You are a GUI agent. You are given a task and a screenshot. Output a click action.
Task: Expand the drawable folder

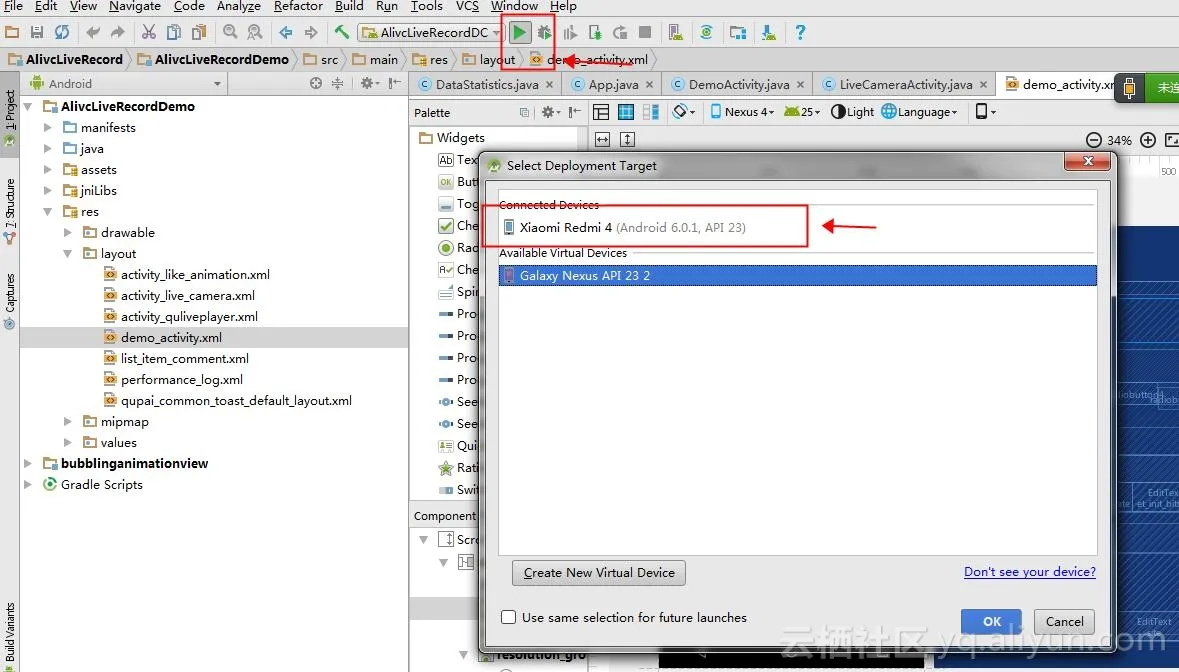click(x=68, y=232)
